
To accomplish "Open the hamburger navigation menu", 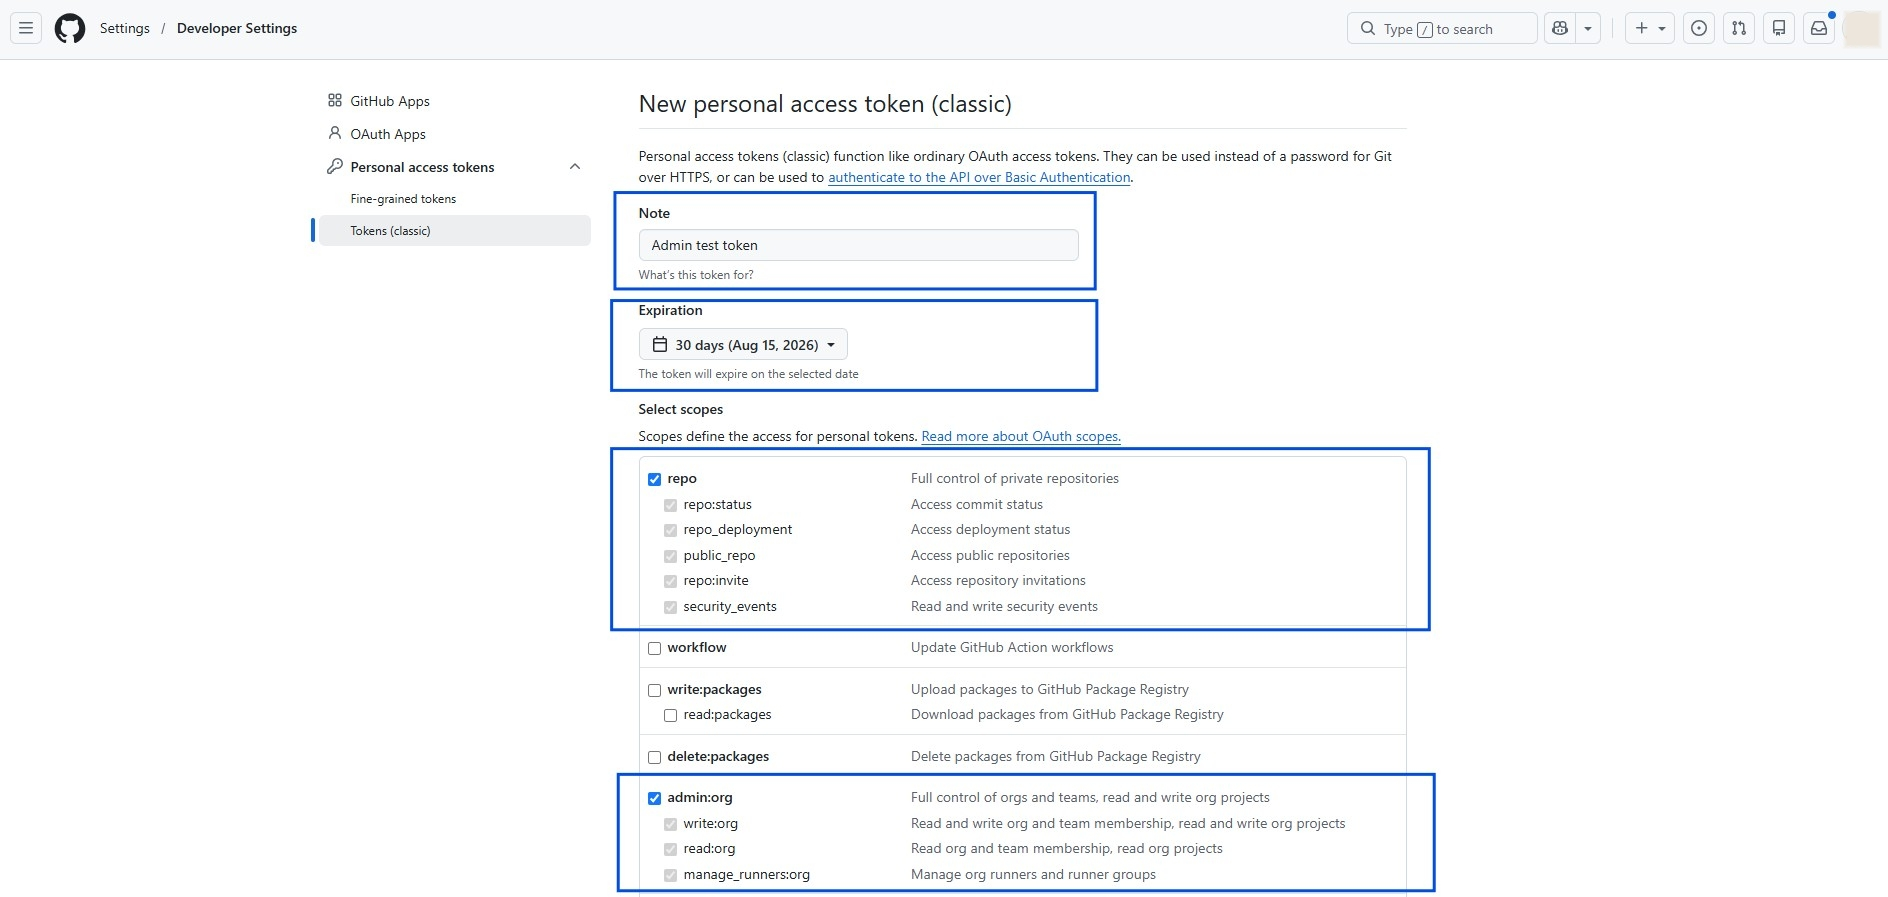I will click(26, 28).
